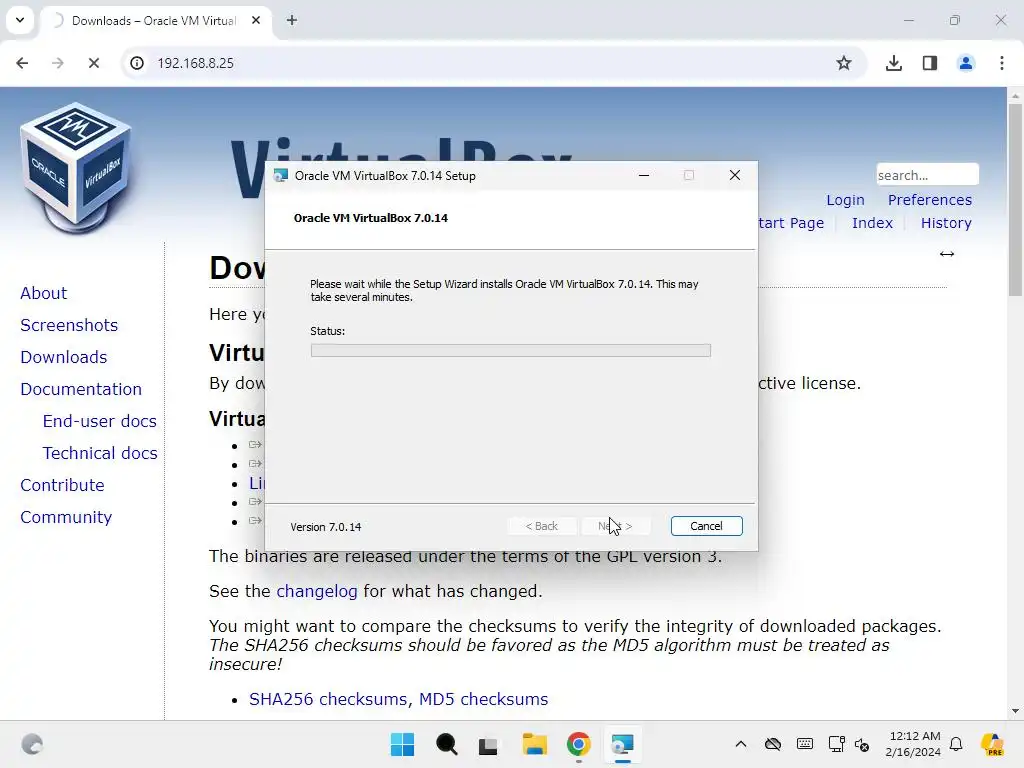
Task: Open the Index link
Action: pos(872,223)
